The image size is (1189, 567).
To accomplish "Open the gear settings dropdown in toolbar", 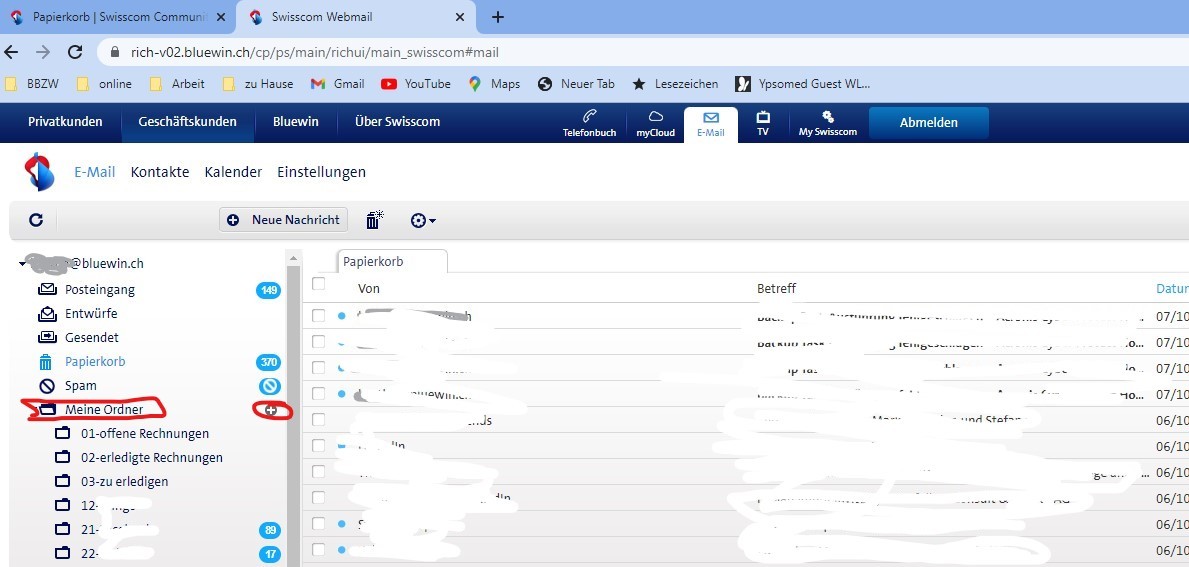I will pyautogui.click(x=423, y=221).
